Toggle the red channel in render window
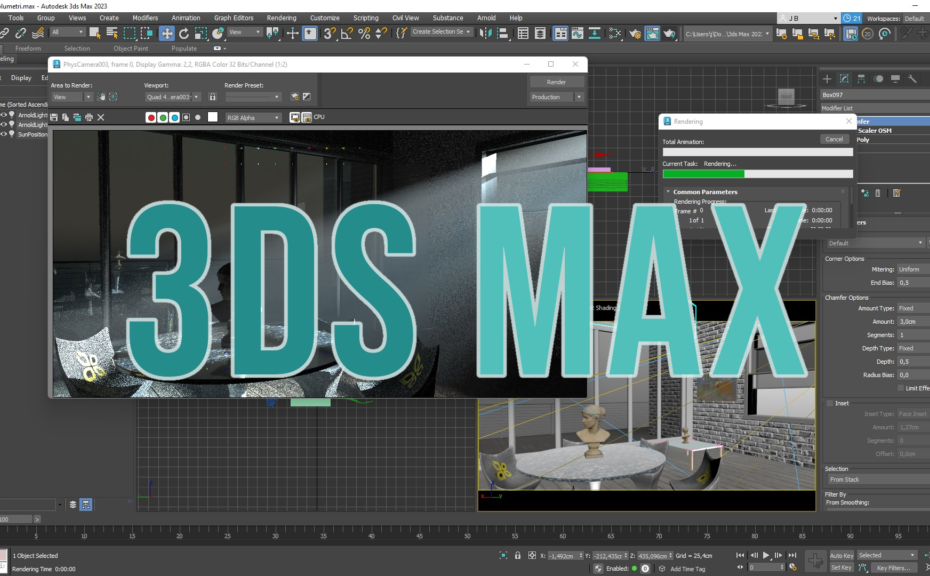930x576 pixels. point(151,117)
